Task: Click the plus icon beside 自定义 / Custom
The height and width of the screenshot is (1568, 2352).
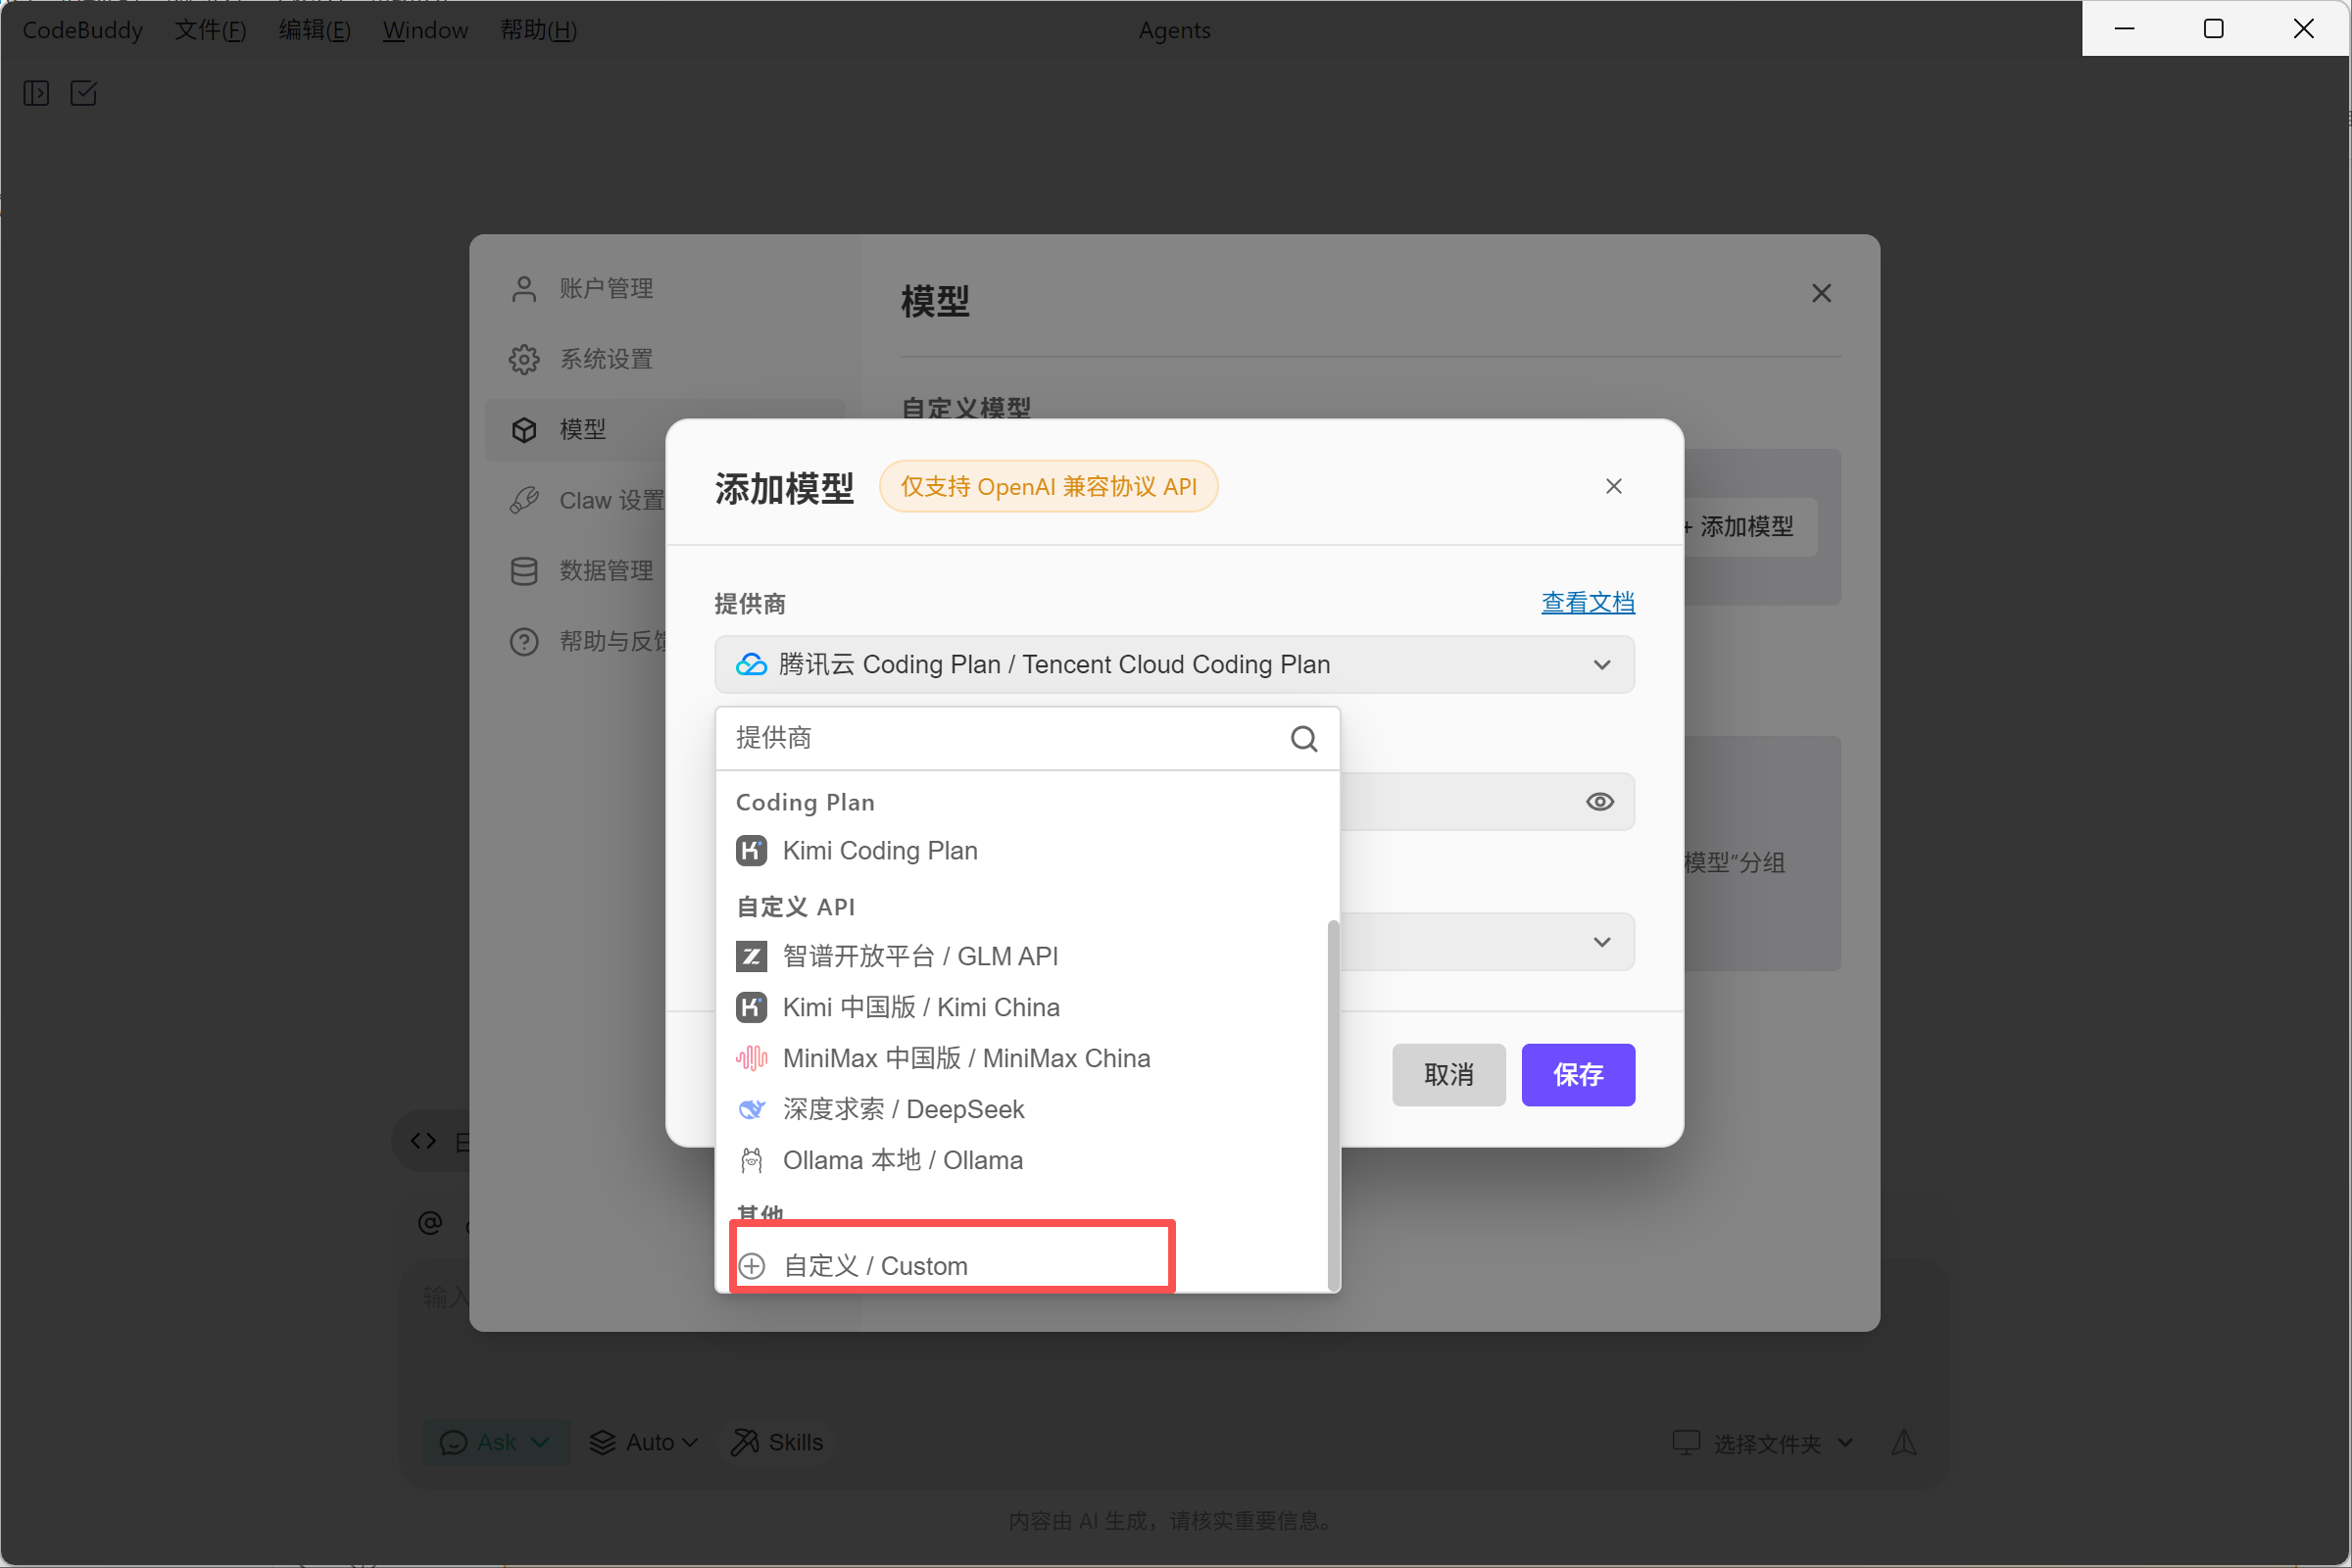Action: coord(751,1267)
